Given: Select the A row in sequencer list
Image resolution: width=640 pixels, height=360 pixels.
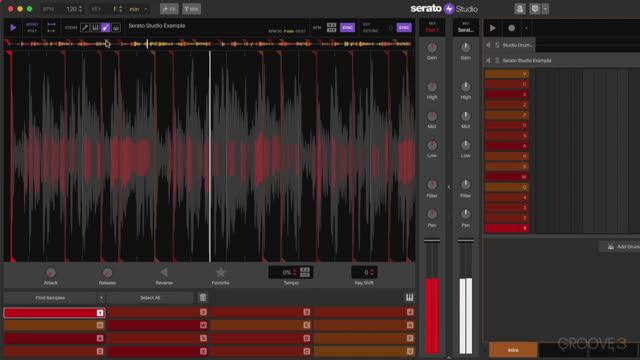Looking at the screenshot, I should coord(507,146).
